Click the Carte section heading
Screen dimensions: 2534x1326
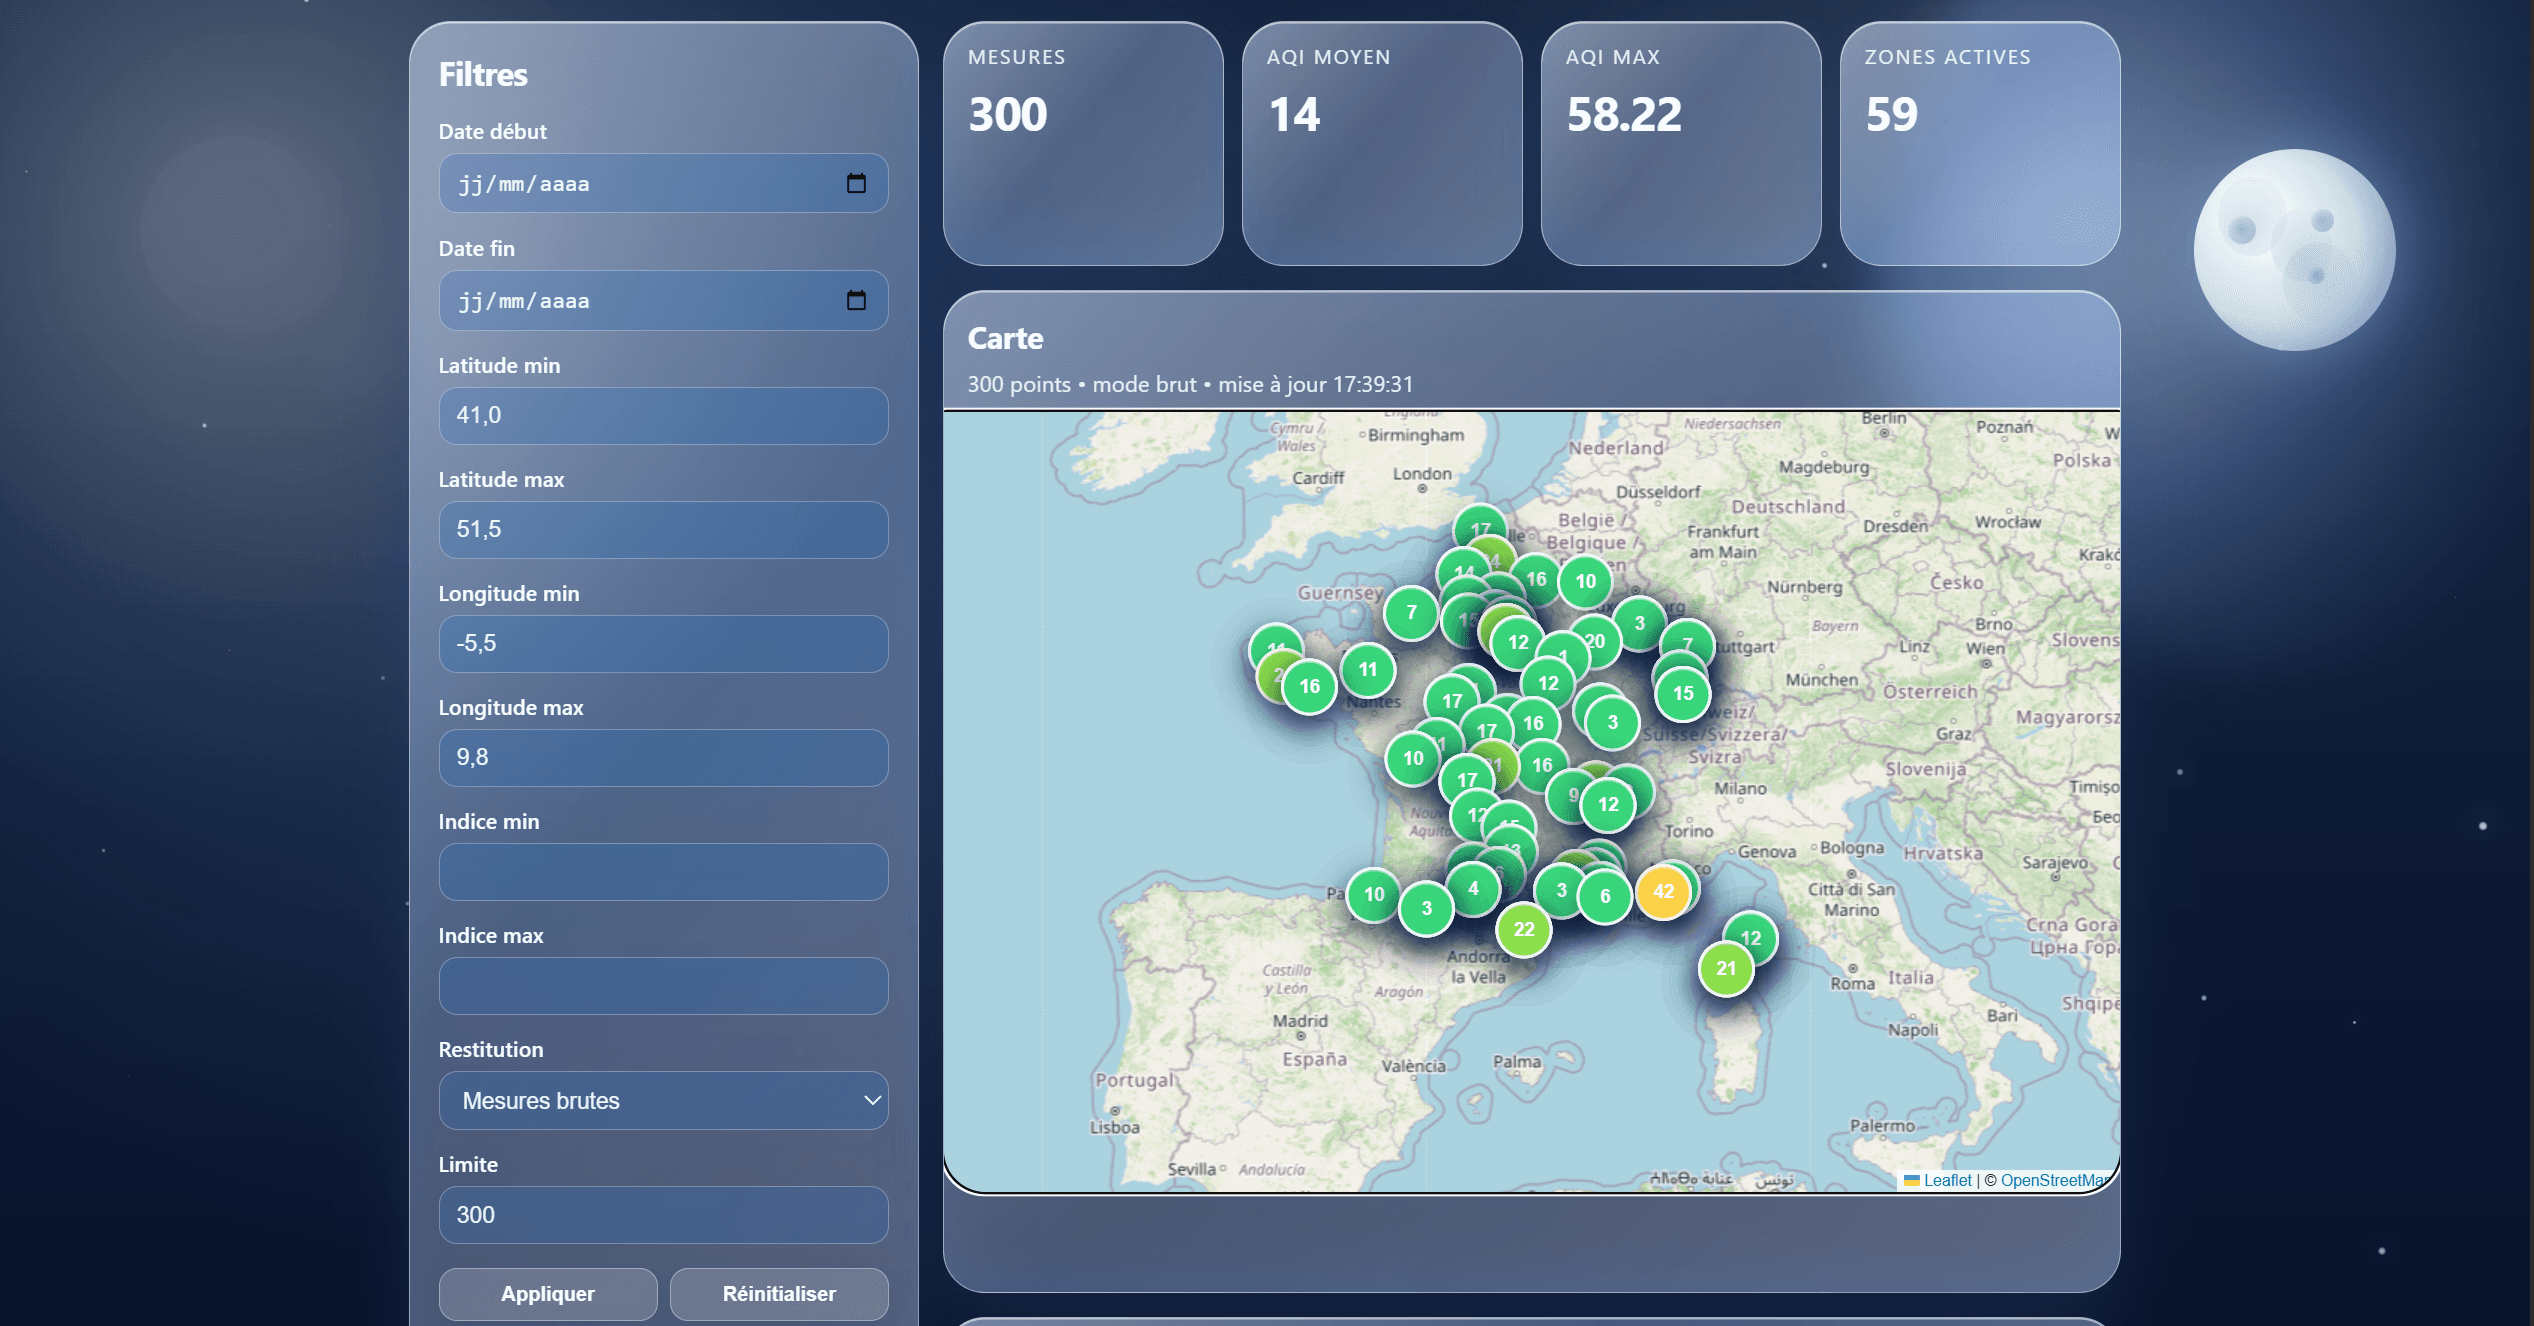coord(1005,338)
